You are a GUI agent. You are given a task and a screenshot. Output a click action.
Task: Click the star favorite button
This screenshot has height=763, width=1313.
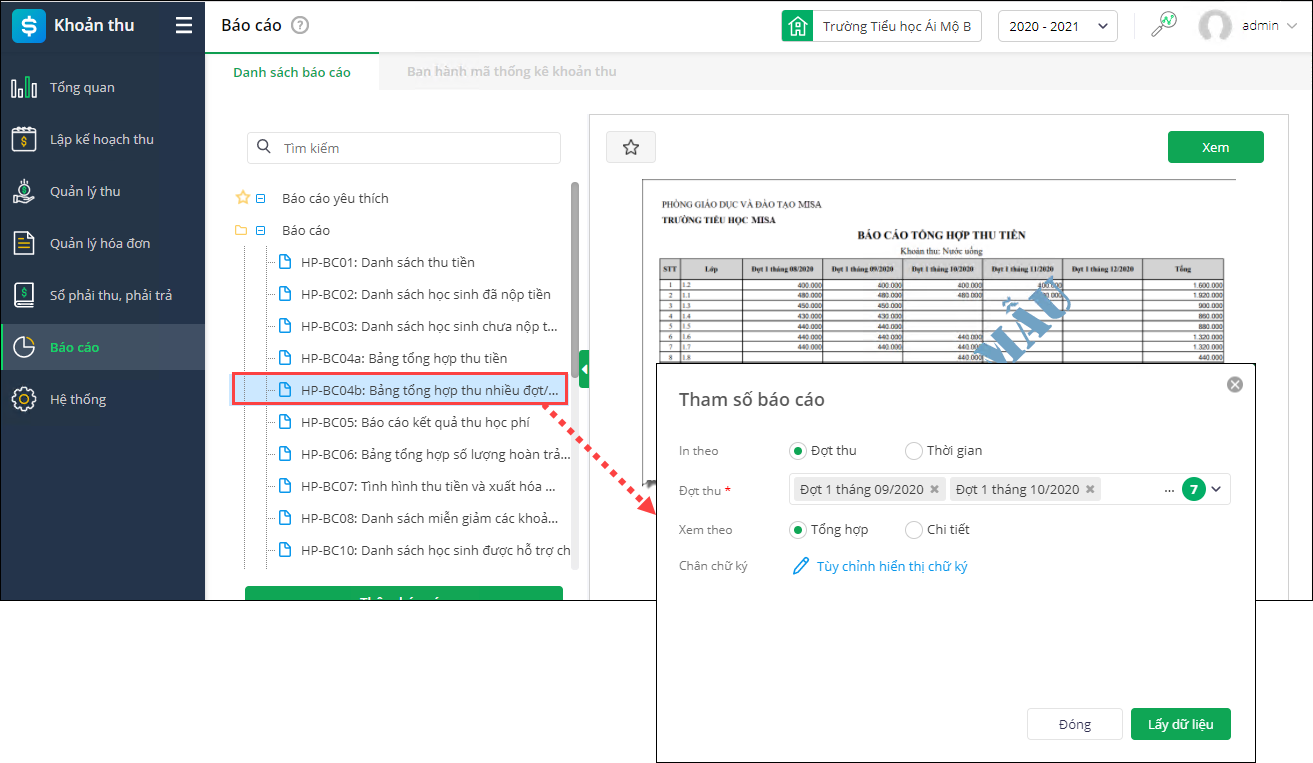pos(630,148)
